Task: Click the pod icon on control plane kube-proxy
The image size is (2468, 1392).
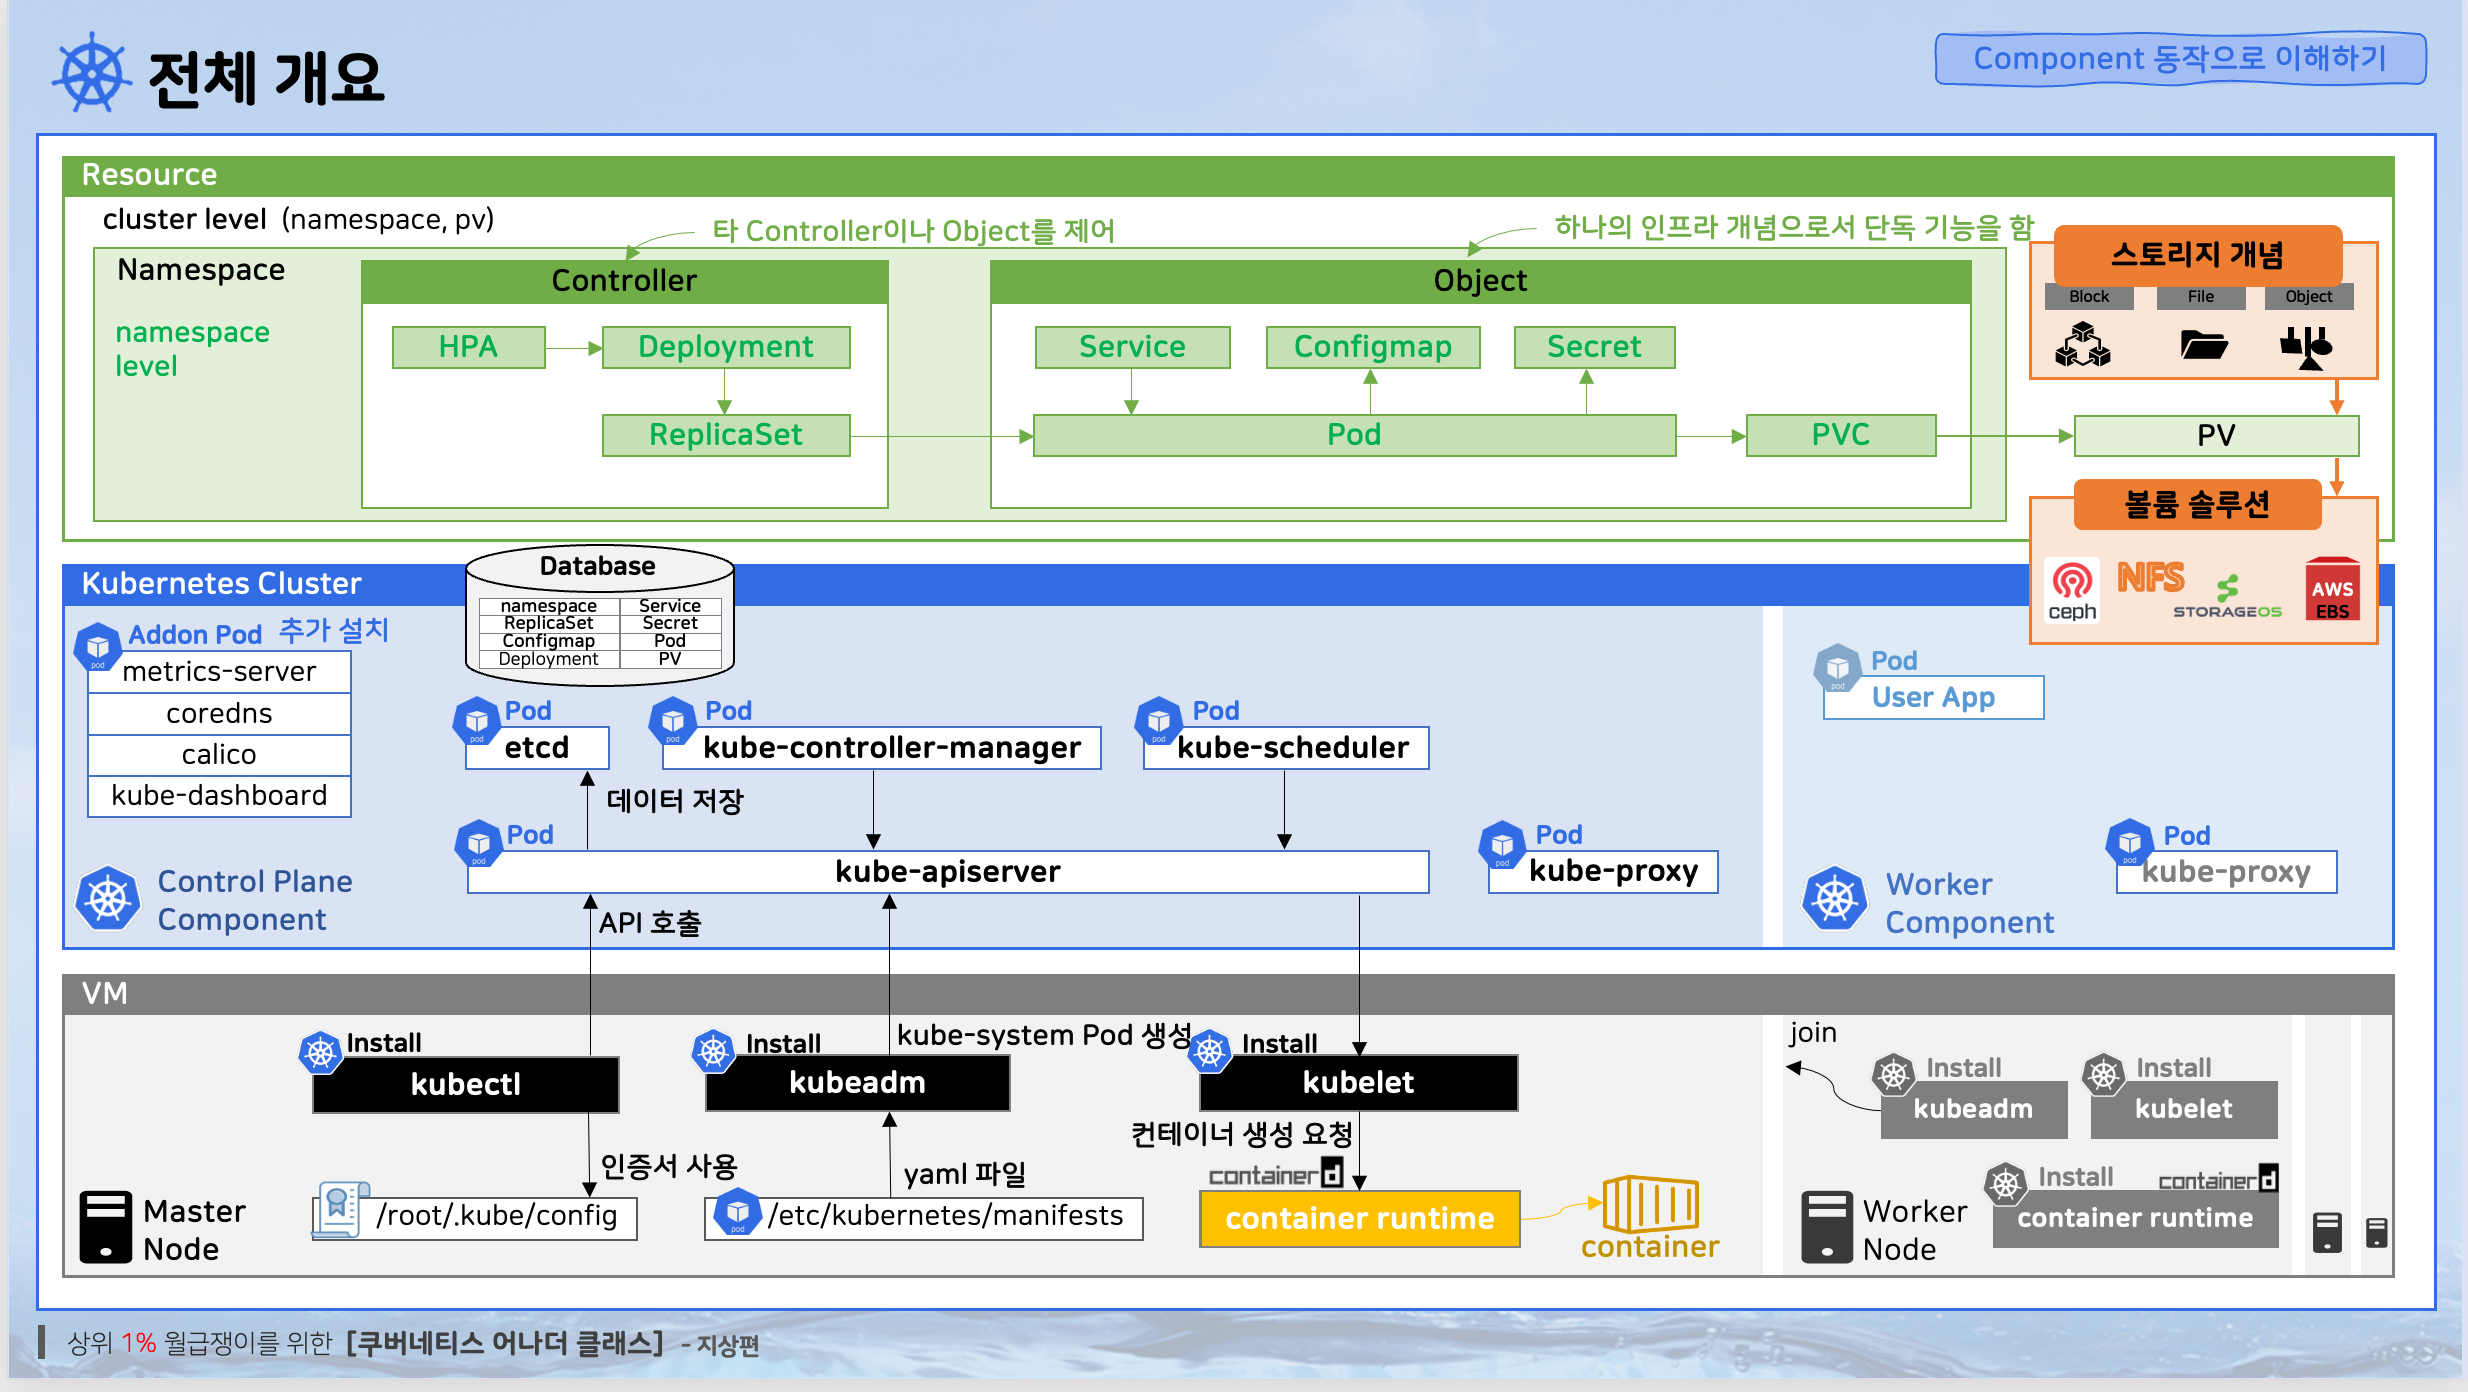Action: click(x=1502, y=846)
